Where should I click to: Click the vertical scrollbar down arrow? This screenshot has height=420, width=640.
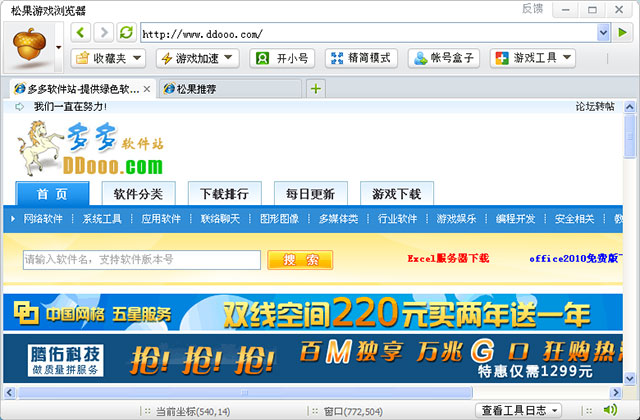629,378
